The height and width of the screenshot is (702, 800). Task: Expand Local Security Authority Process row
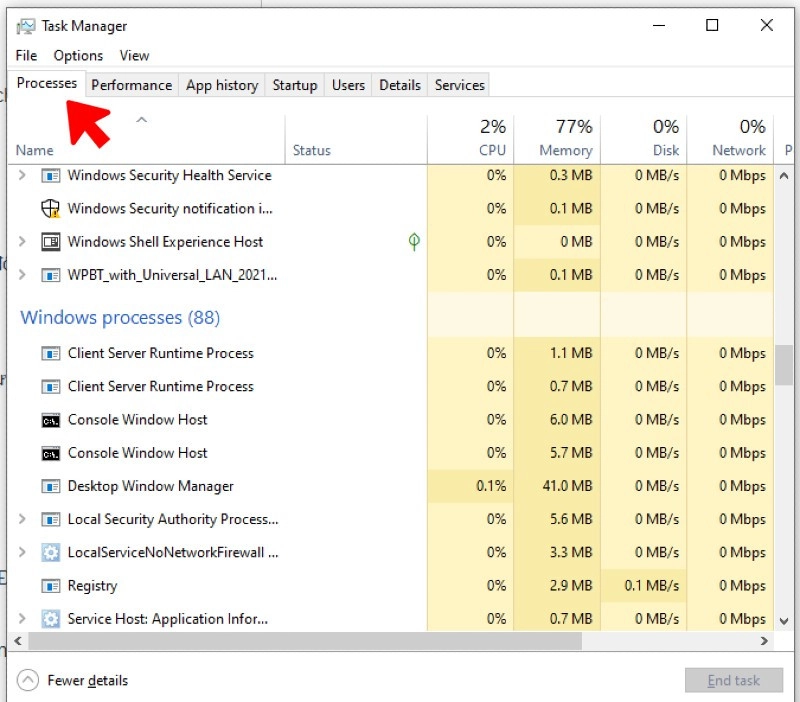point(22,519)
